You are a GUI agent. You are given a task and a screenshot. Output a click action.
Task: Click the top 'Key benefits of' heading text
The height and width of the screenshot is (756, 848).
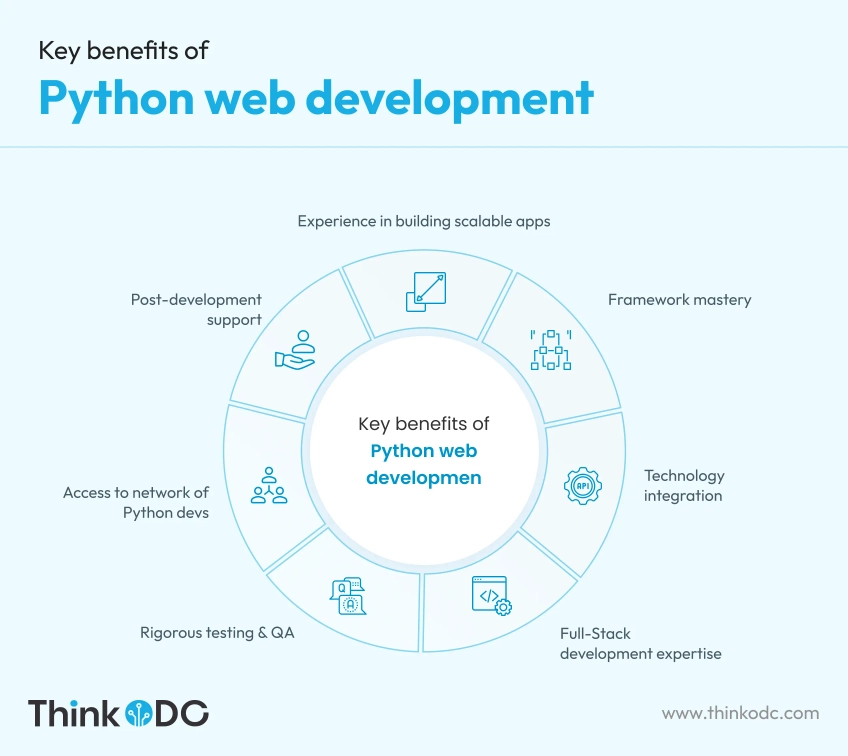(123, 51)
